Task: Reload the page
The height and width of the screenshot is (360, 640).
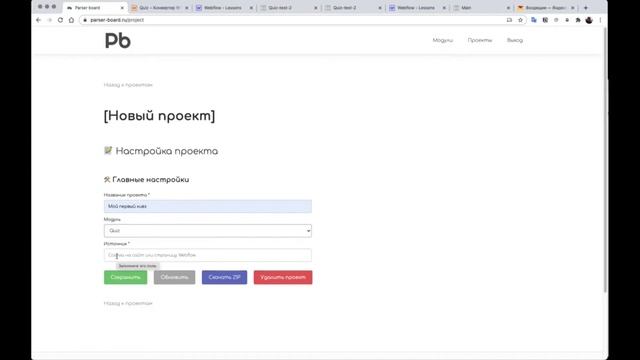Action: click(60, 20)
